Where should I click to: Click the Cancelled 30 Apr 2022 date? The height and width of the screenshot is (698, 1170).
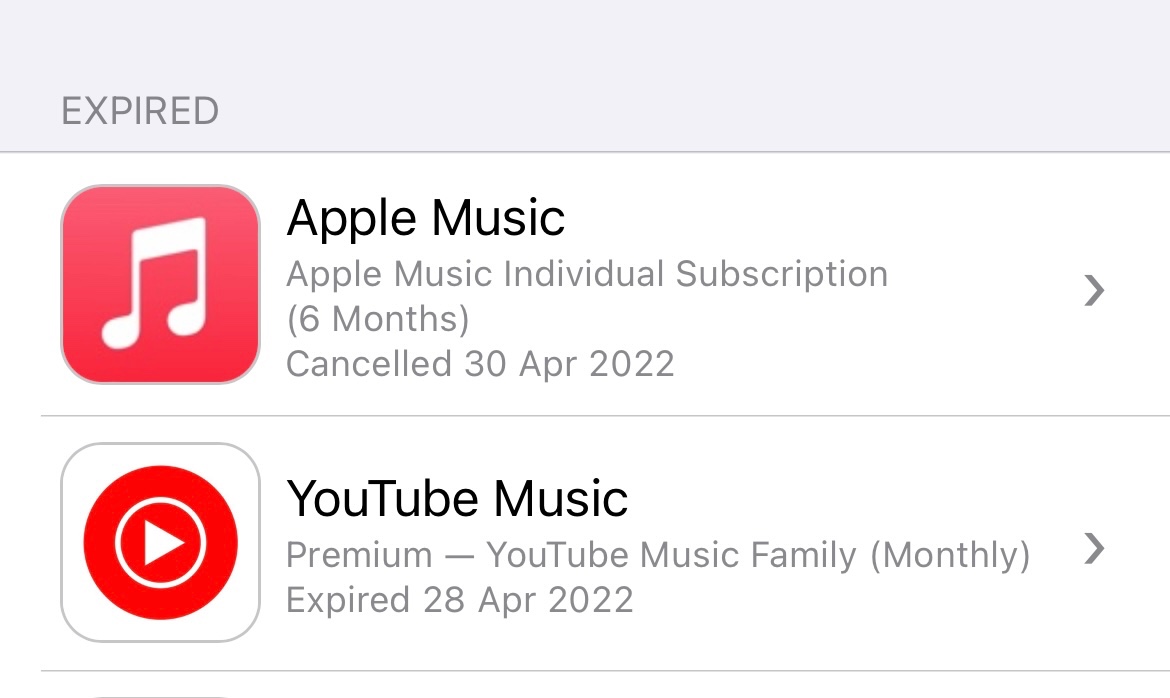480,363
